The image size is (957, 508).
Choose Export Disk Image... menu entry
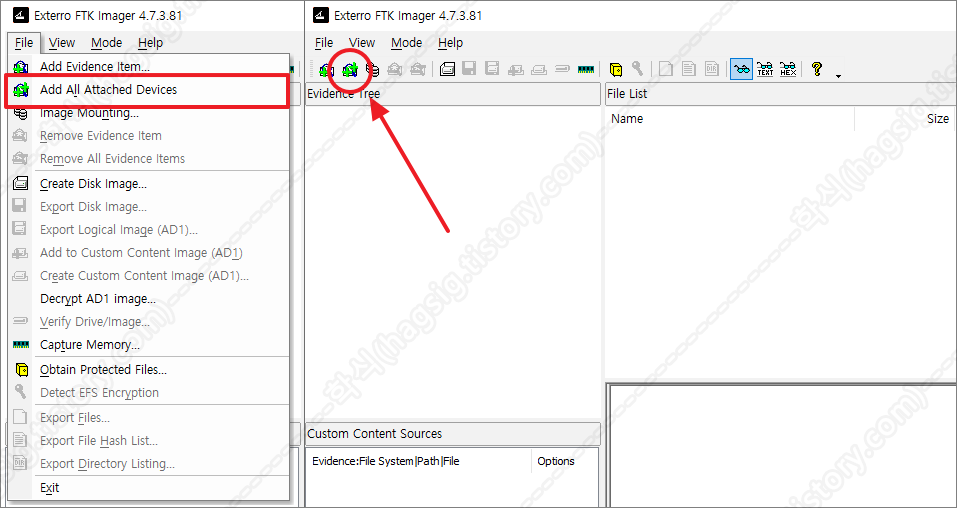[x=149, y=207]
